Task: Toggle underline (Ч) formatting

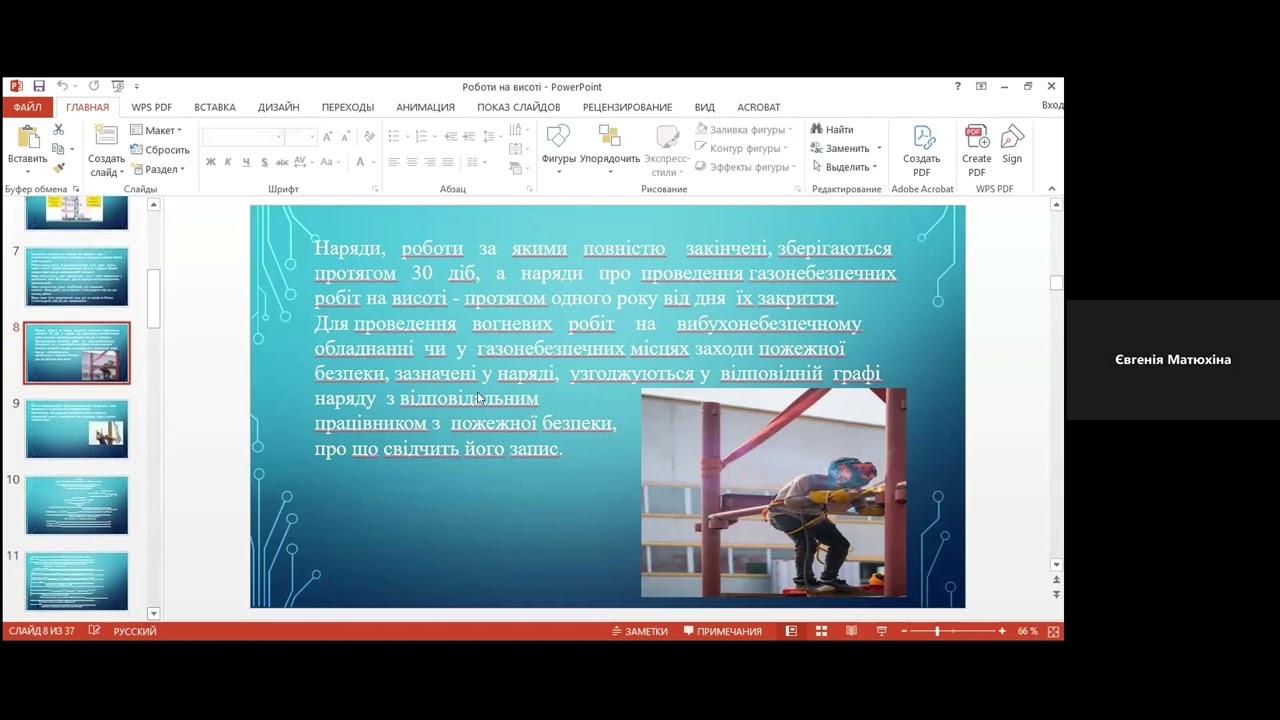Action: tap(246, 162)
